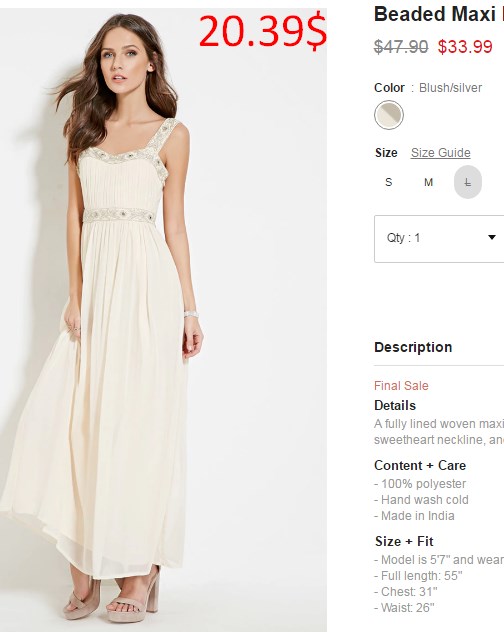This screenshot has width=504, height=632.
Task: Click the Details heading
Action: coord(395,405)
